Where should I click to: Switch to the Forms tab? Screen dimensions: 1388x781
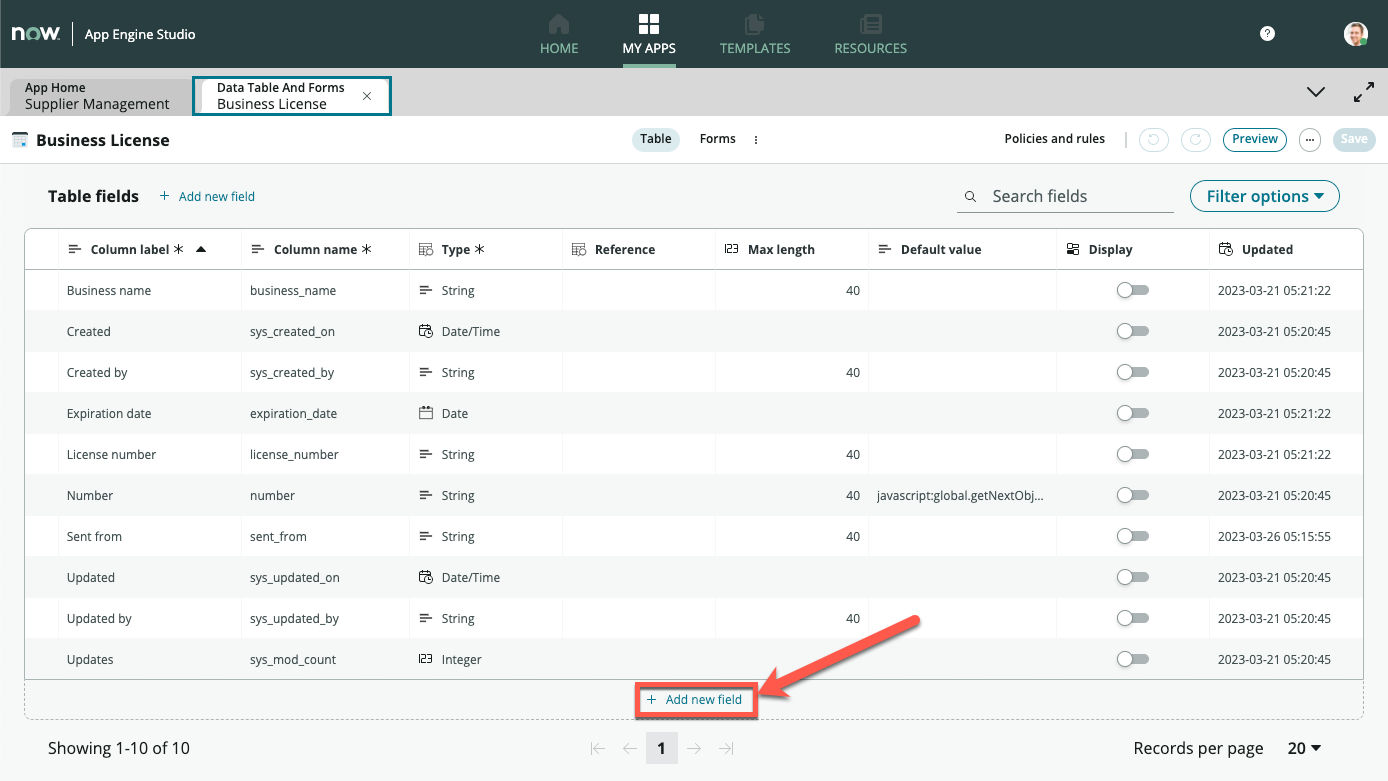pos(717,139)
